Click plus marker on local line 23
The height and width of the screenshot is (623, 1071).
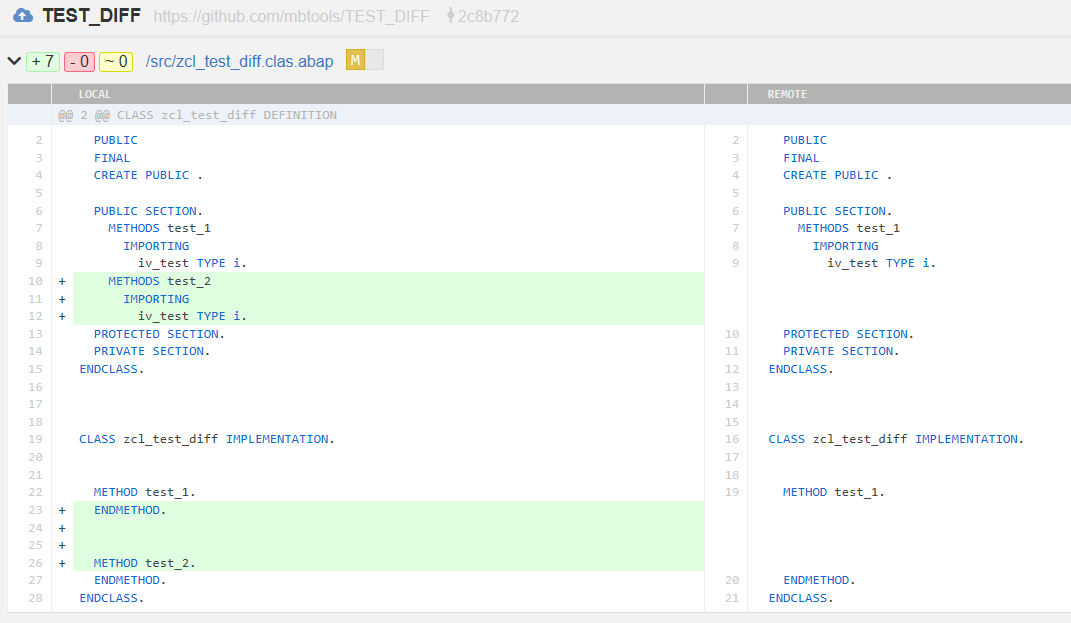coord(62,510)
